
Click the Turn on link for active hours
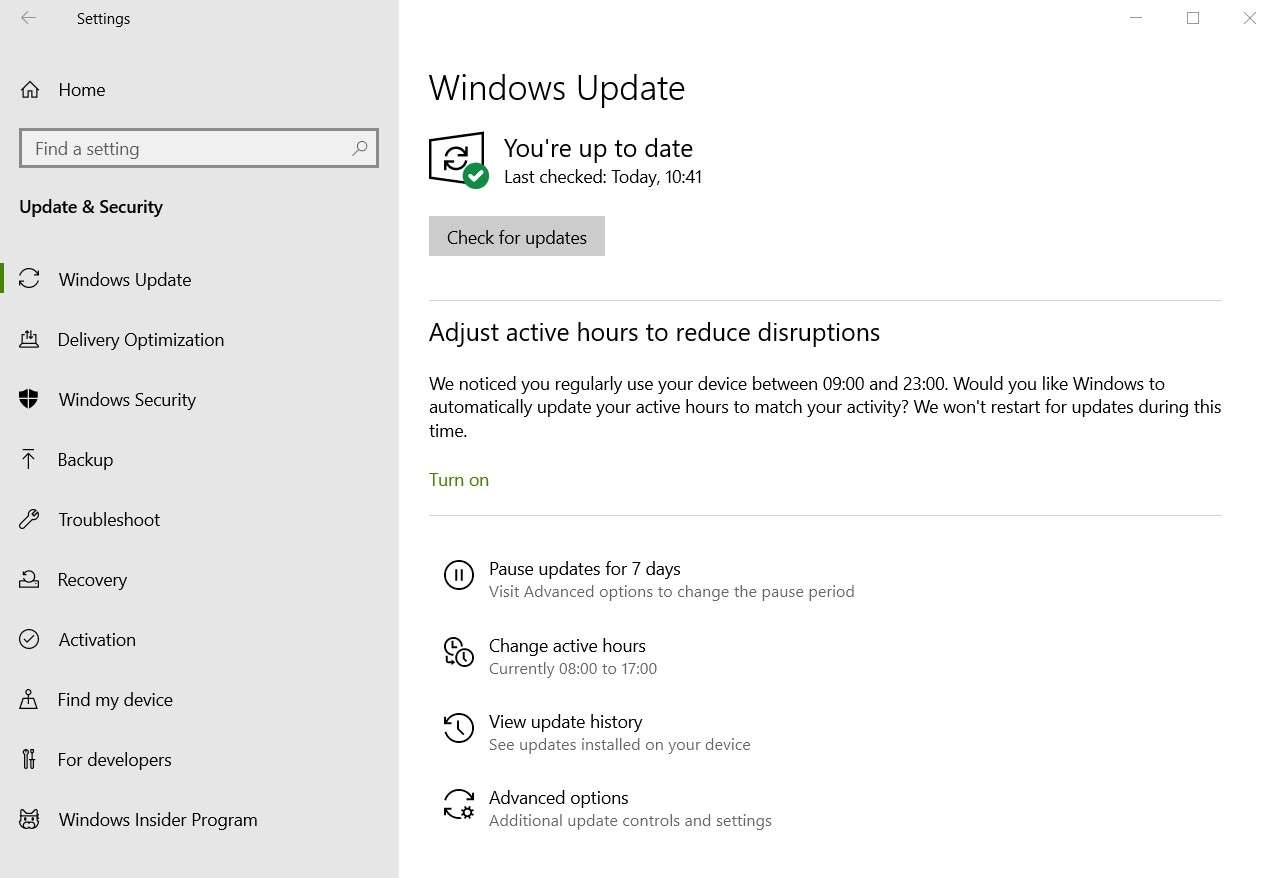point(459,480)
